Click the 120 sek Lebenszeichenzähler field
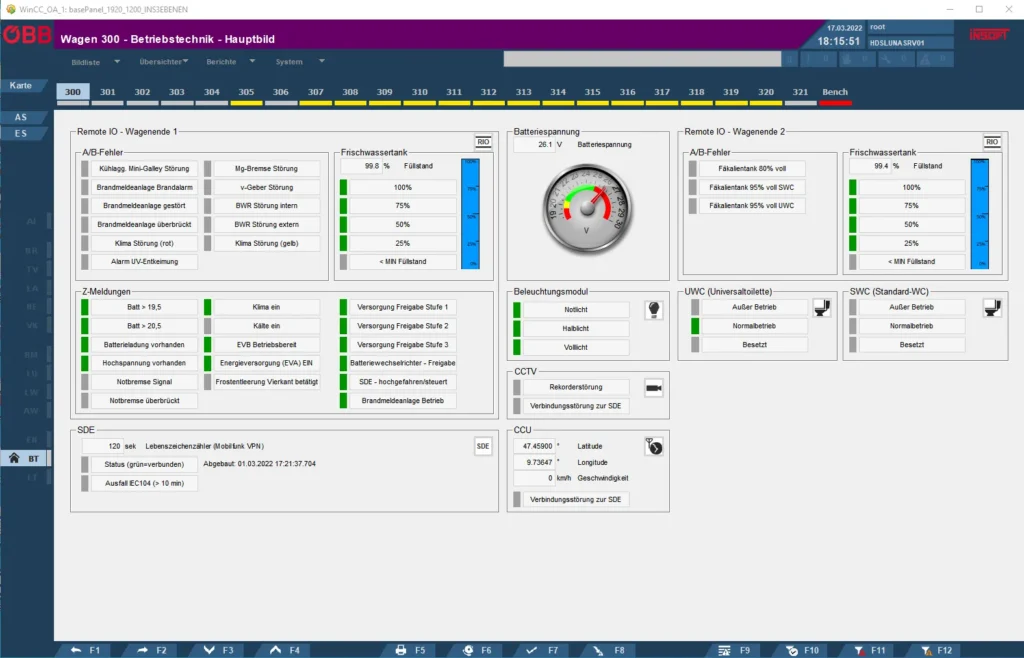This screenshot has height=658, width=1024. click(103, 446)
